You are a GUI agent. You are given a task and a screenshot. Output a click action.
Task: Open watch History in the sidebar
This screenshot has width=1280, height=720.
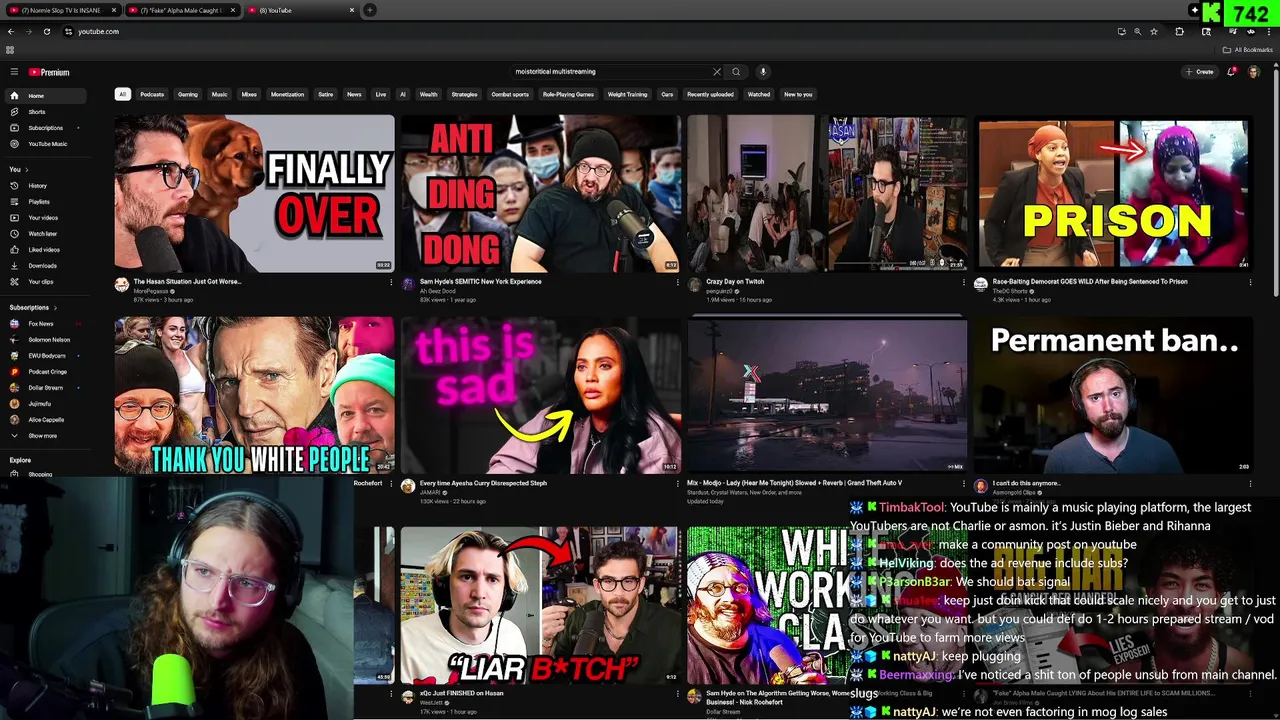[x=45, y=186]
